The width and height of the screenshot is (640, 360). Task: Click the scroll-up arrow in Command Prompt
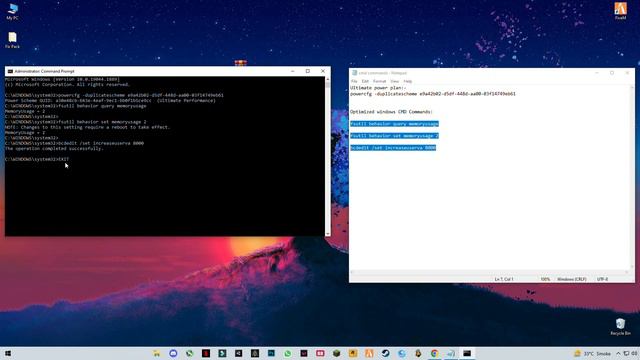click(x=328, y=79)
